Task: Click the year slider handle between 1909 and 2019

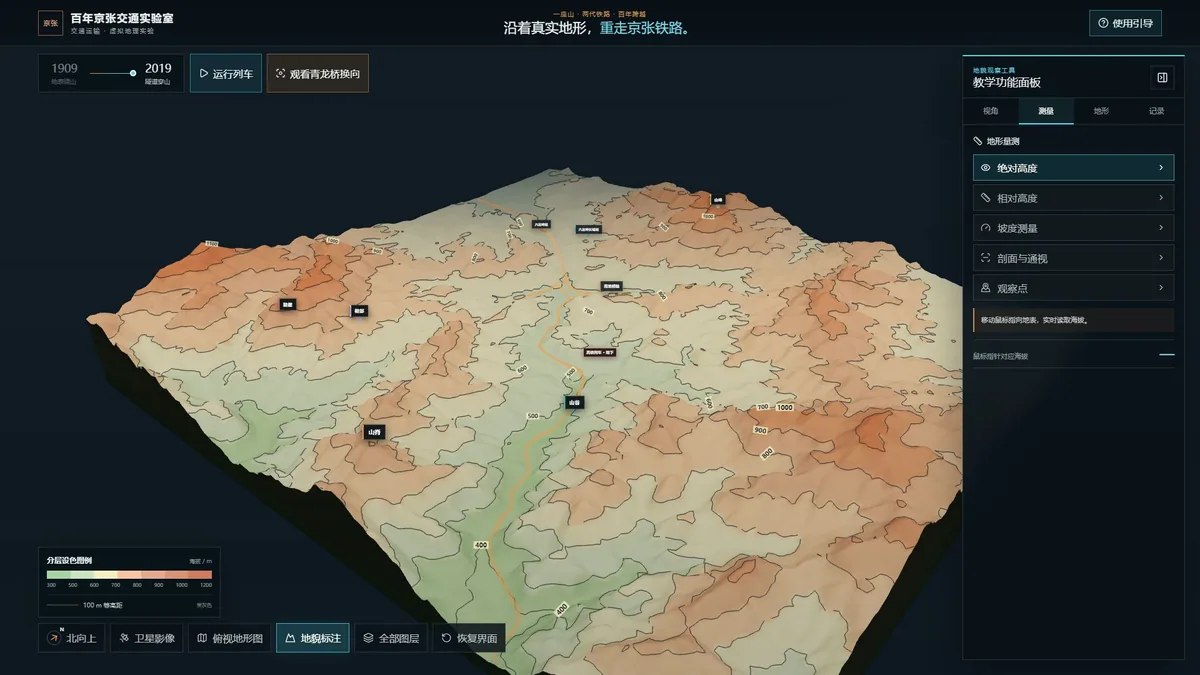Action: (x=133, y=73)
